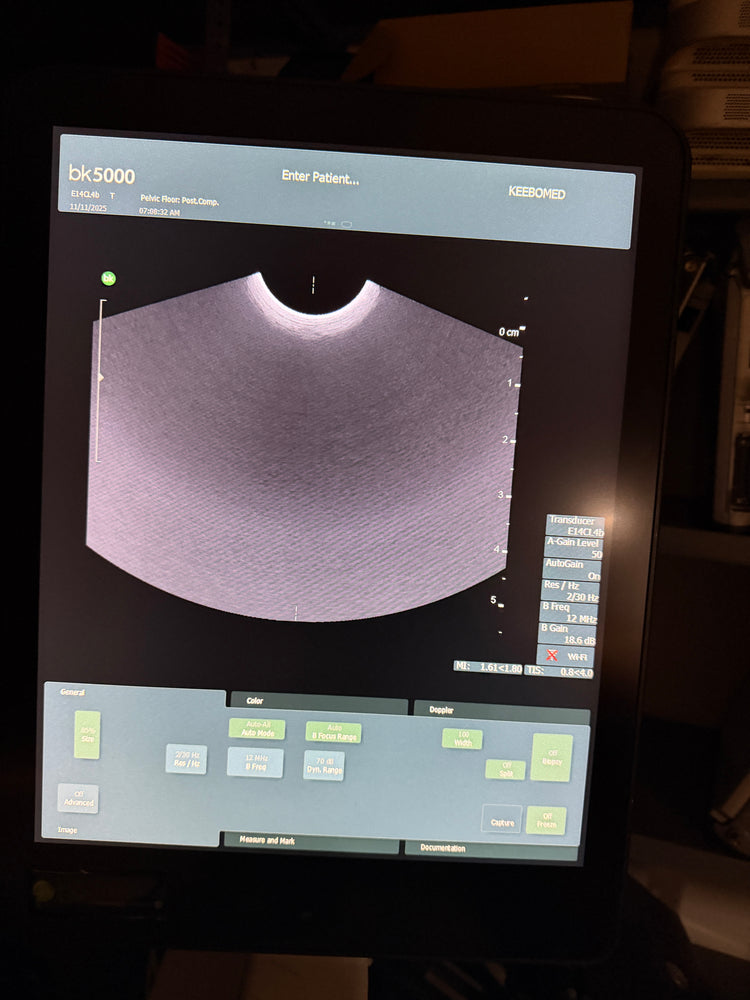Click the A-Gain Level tile

[x=573, y=547]
